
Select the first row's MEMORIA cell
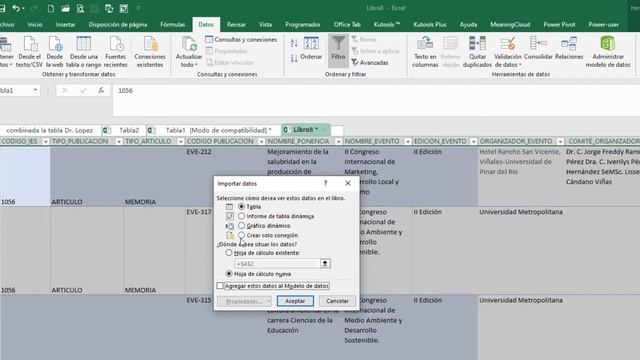click(154, 177)
